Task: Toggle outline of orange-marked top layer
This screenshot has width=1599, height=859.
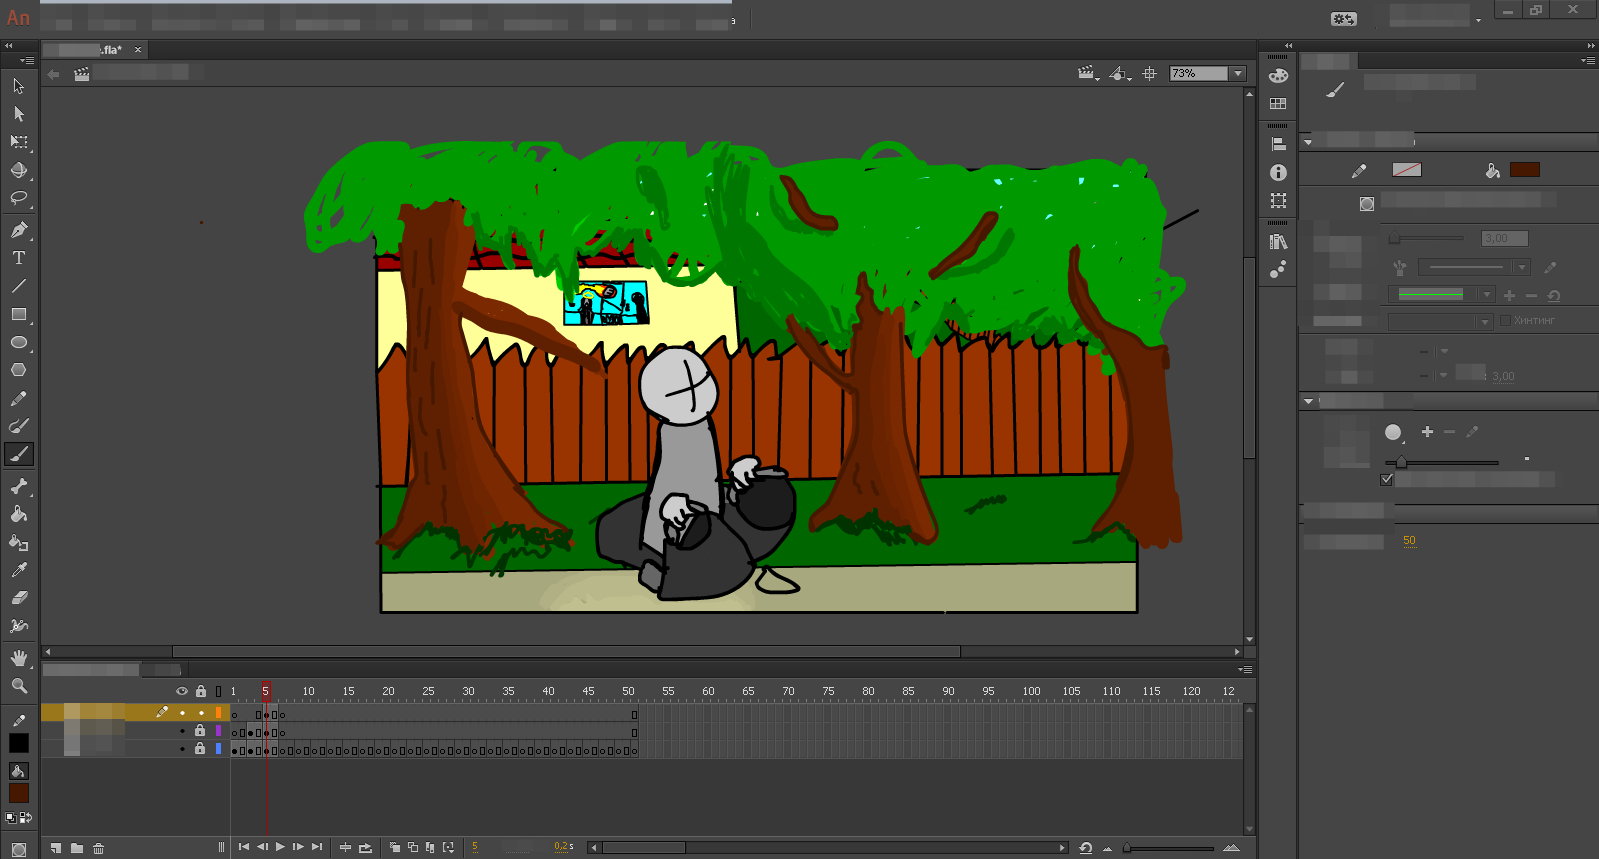Action: pos(218,713)
